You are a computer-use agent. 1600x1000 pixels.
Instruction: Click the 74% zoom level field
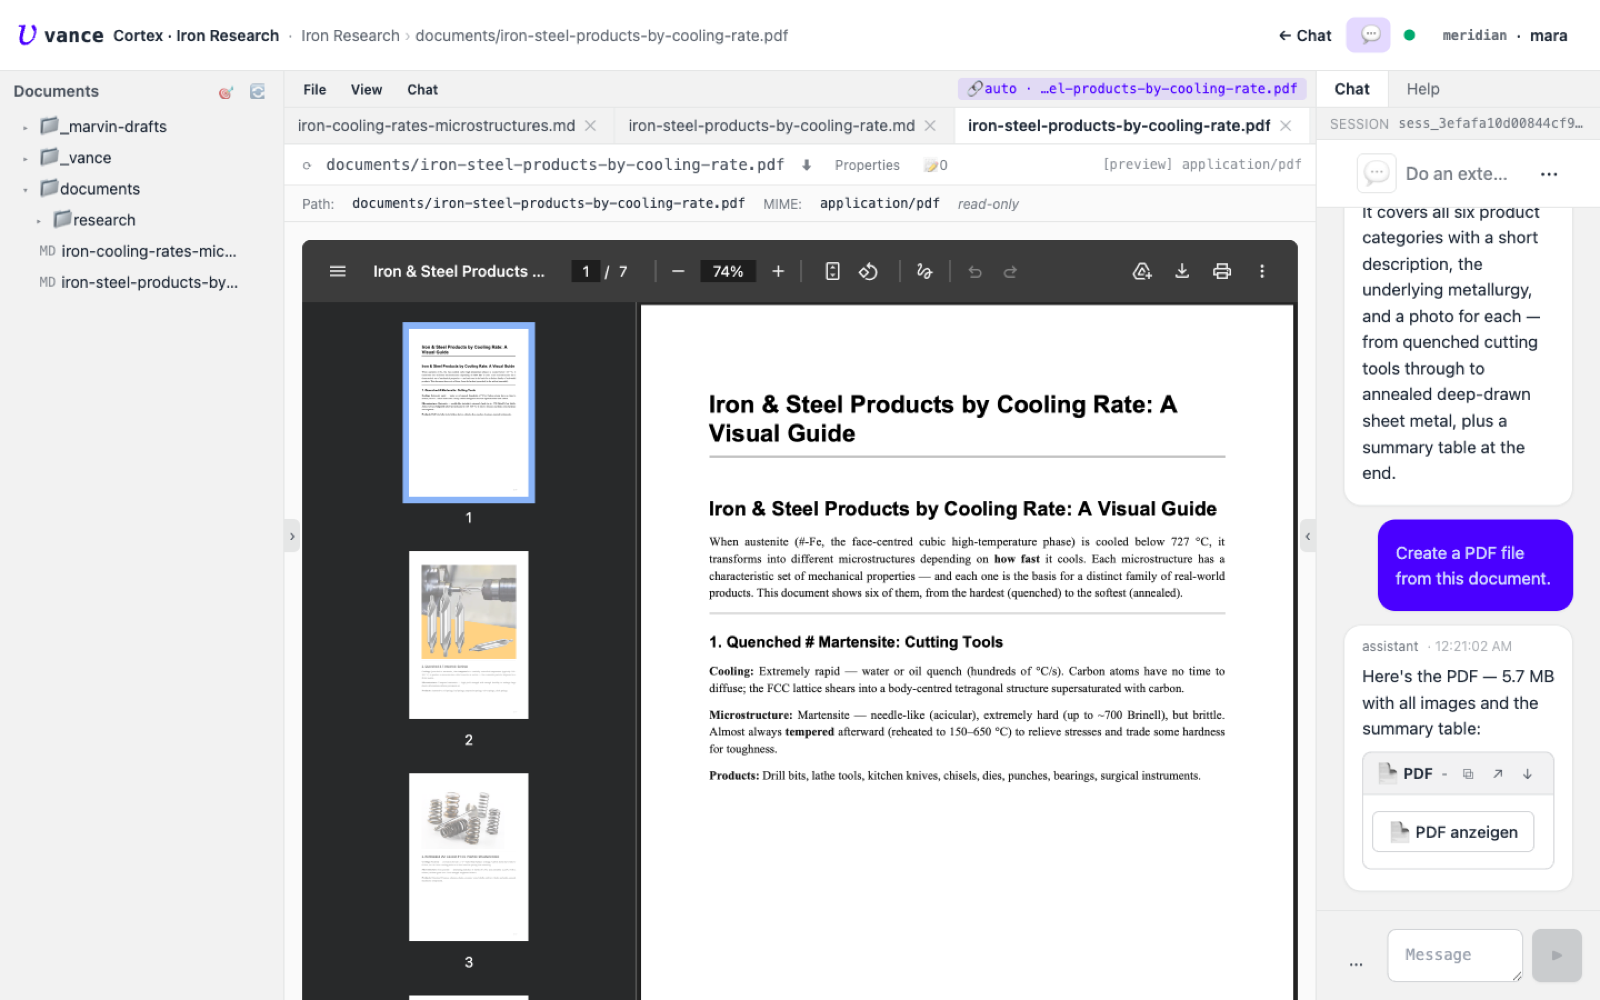[728, 271]
